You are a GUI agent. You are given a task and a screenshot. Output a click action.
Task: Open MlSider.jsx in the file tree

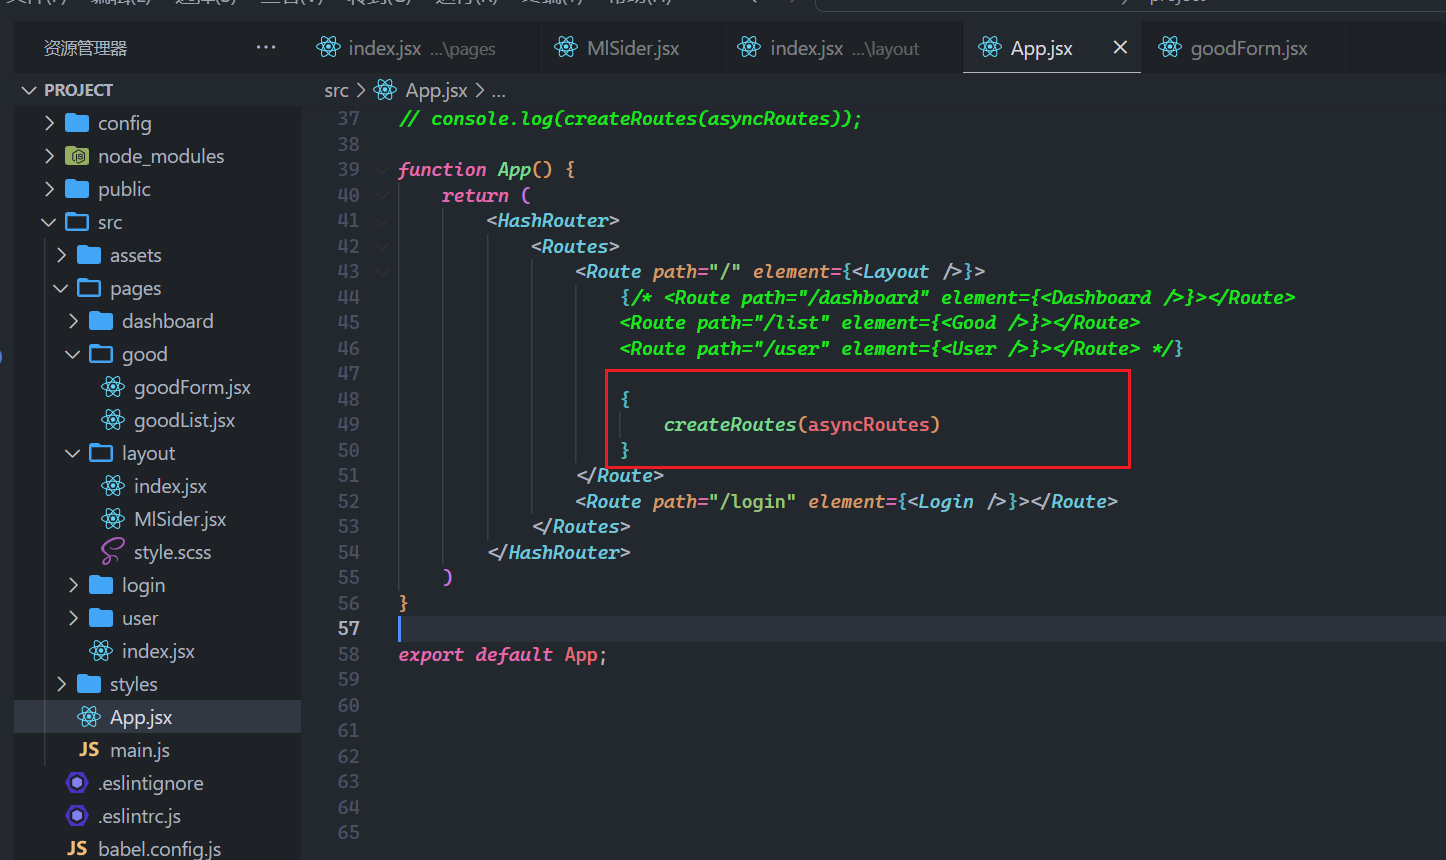[180, 519]
